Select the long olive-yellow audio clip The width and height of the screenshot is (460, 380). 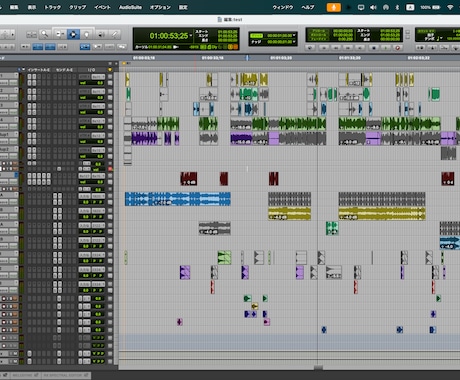click(x=382, y=214)
